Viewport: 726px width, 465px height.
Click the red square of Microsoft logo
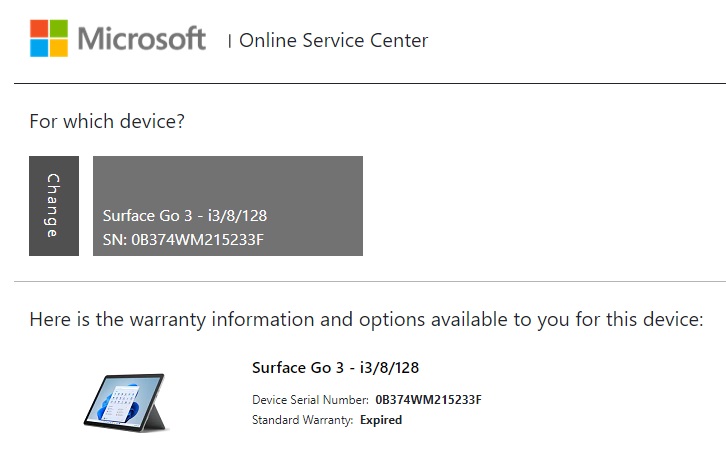[x=39, y=28]
